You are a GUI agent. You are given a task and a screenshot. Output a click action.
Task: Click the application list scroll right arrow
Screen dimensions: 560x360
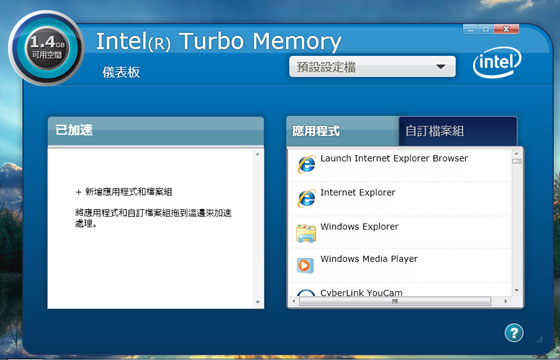[505, 301]
